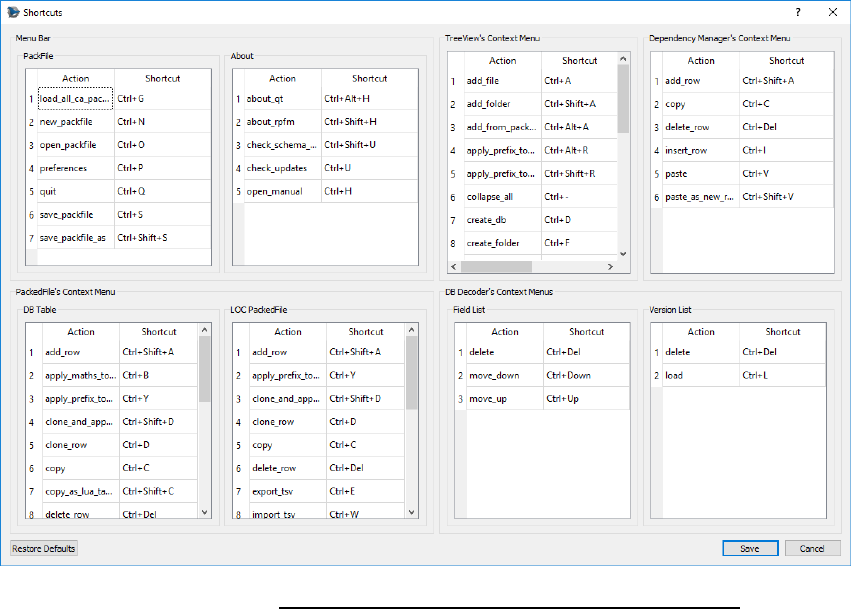Select the Ctrl+Alt+R shortcut cell
Viewport: 851px width, 609px height.
point(580,150)
